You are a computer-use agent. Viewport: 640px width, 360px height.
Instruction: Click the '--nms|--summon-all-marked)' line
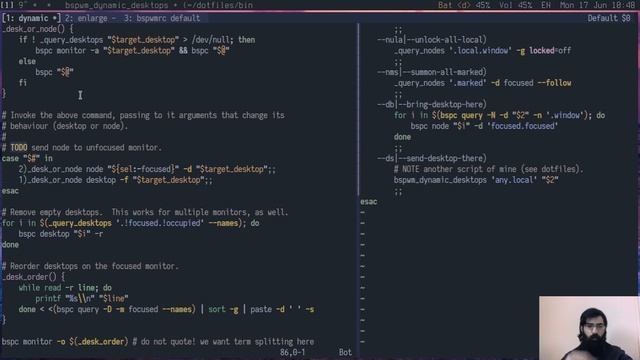point(432,72)
